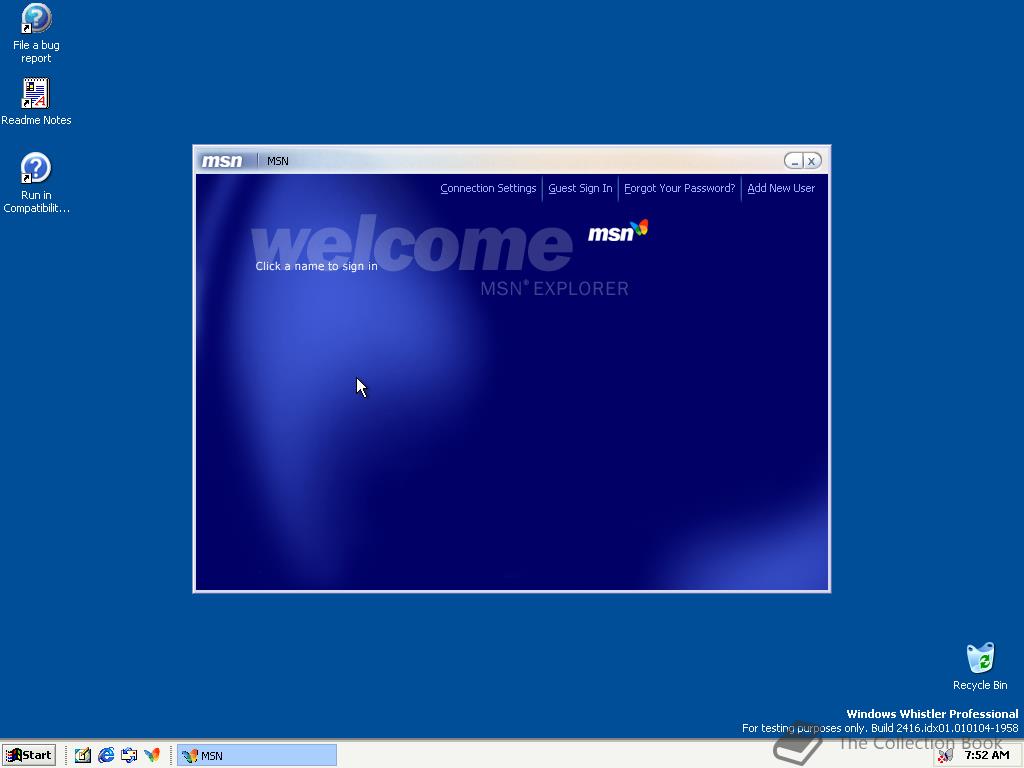Click the msn butterfly logo beside welcome
This screenshot has width=1024, height=768.
(618, 231)
